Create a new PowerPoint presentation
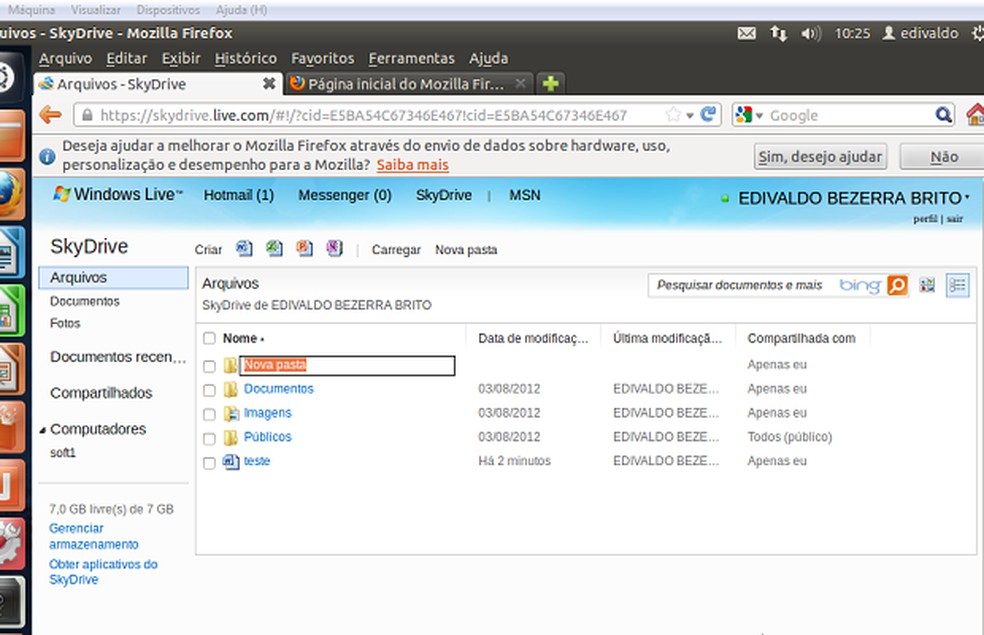Screen dimensions: 984x635 [x=304, y=248]
